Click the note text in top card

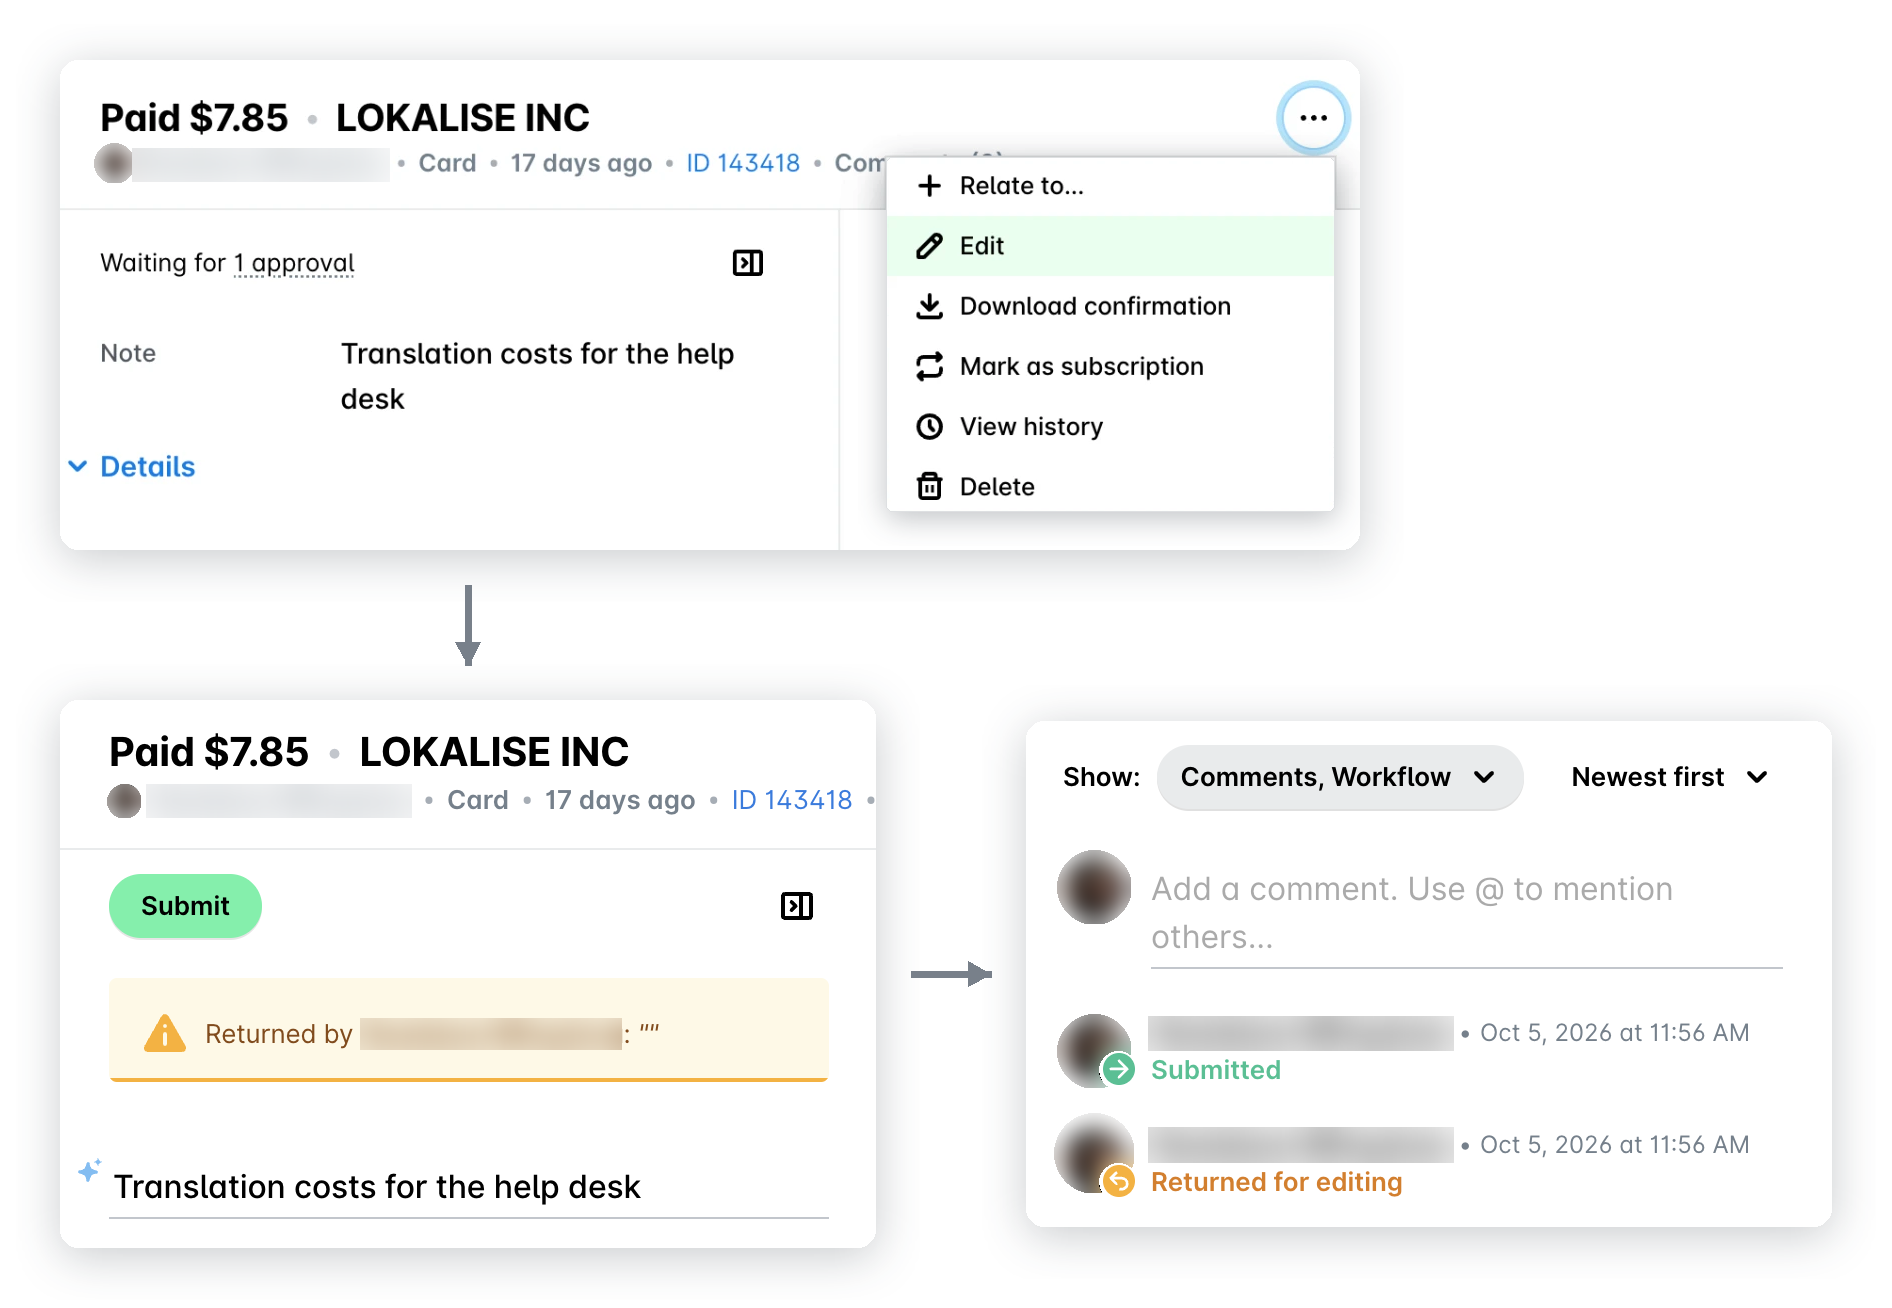pyautogui.click(x=538, y=376)
